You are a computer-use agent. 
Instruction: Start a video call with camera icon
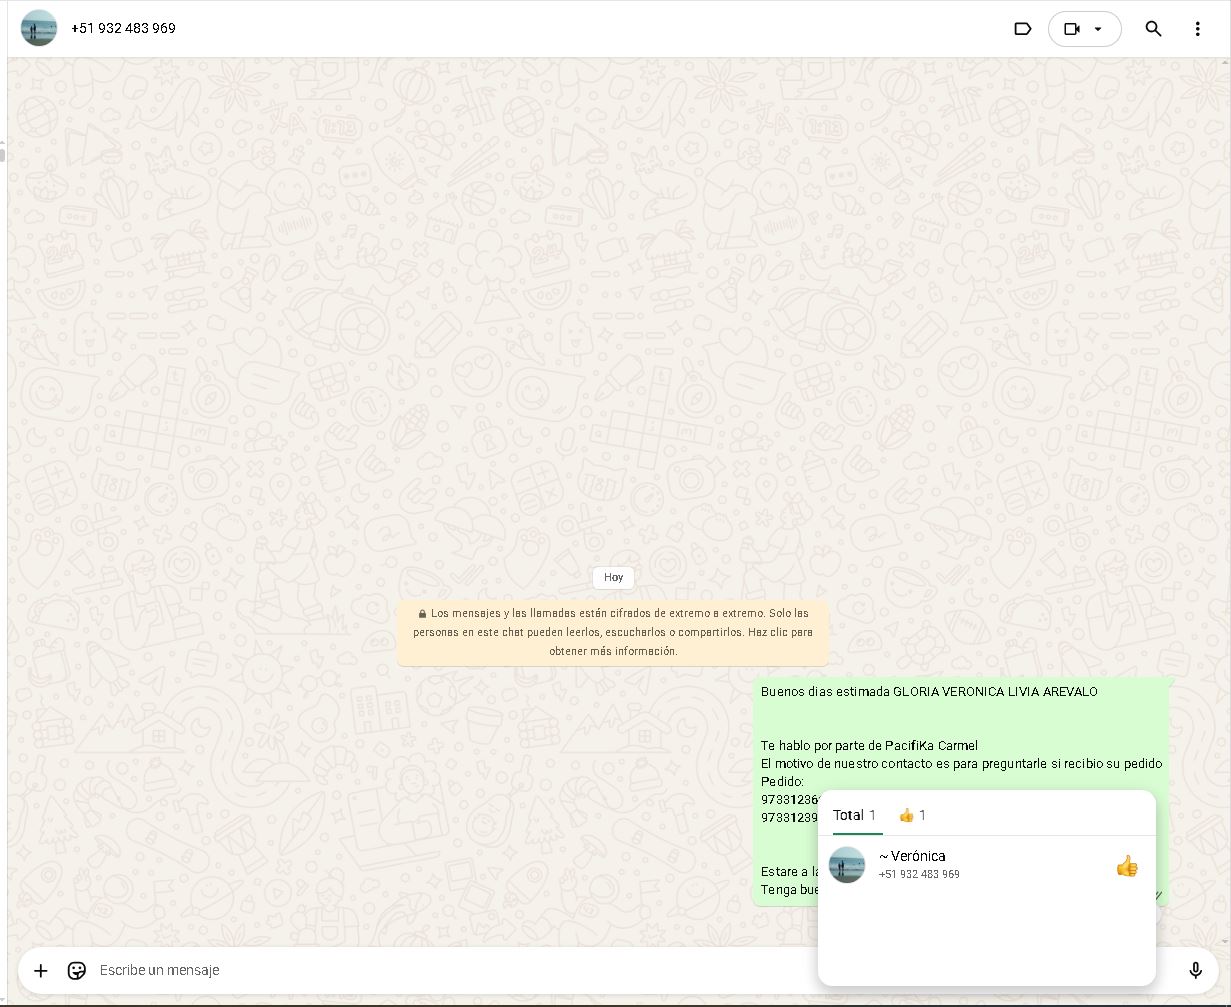1071,29
